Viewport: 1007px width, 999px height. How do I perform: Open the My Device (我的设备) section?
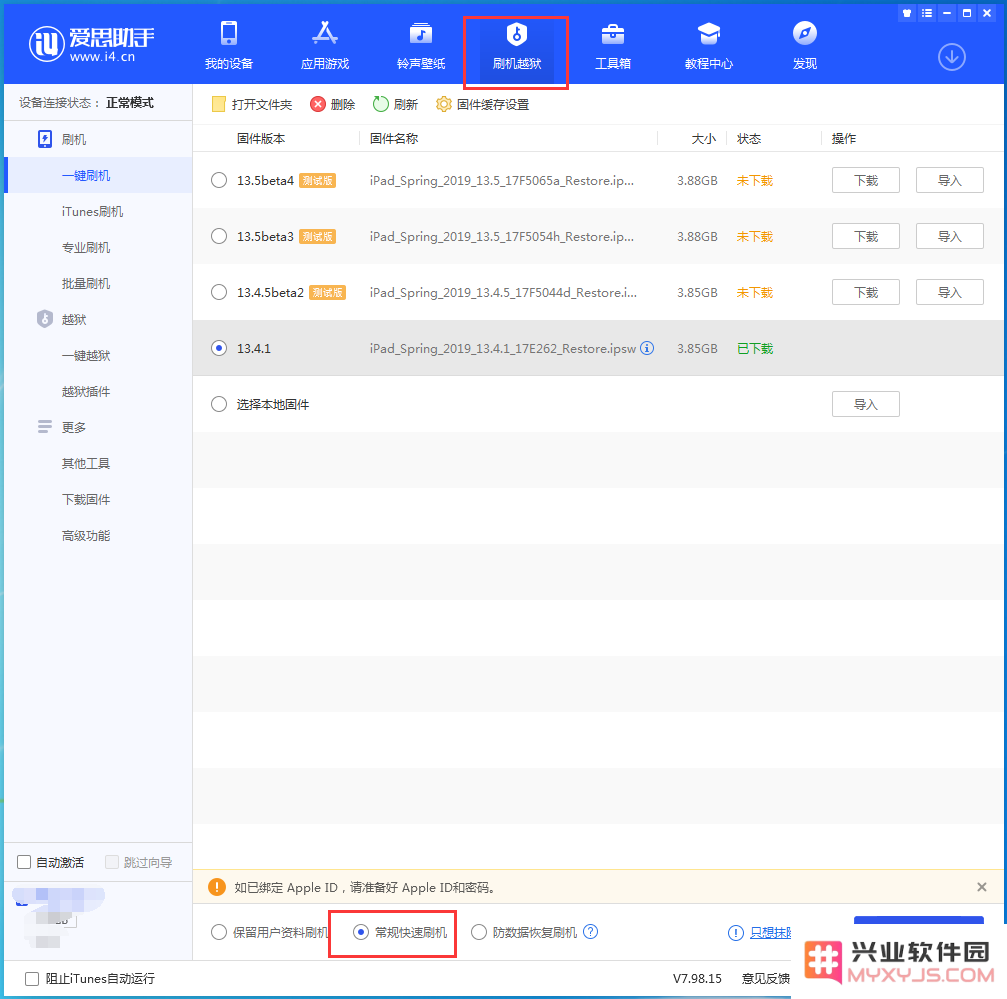pyautogui.click(x=229, y=45)
